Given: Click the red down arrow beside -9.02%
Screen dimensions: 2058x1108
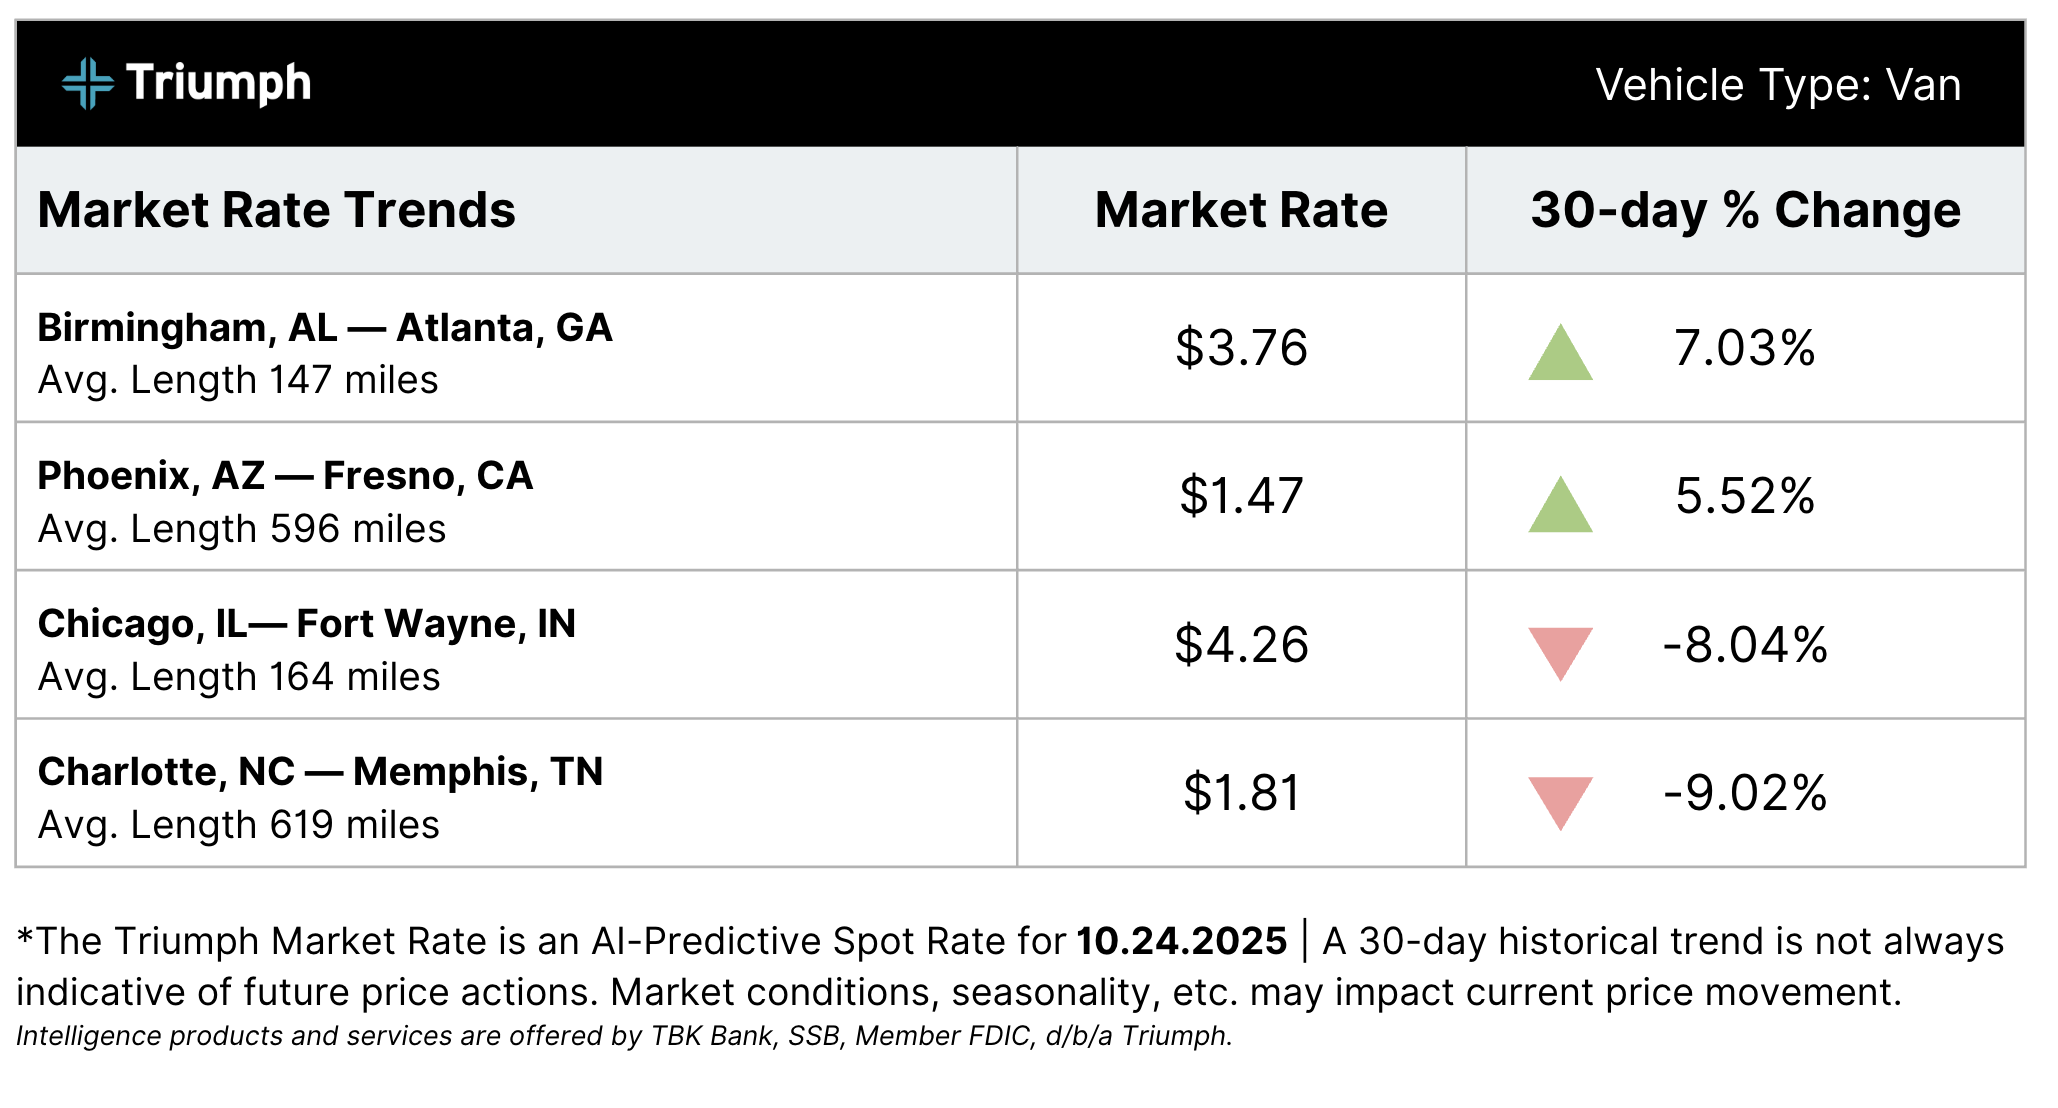Looking at the screenshot, I should (x=1559, y=800).
